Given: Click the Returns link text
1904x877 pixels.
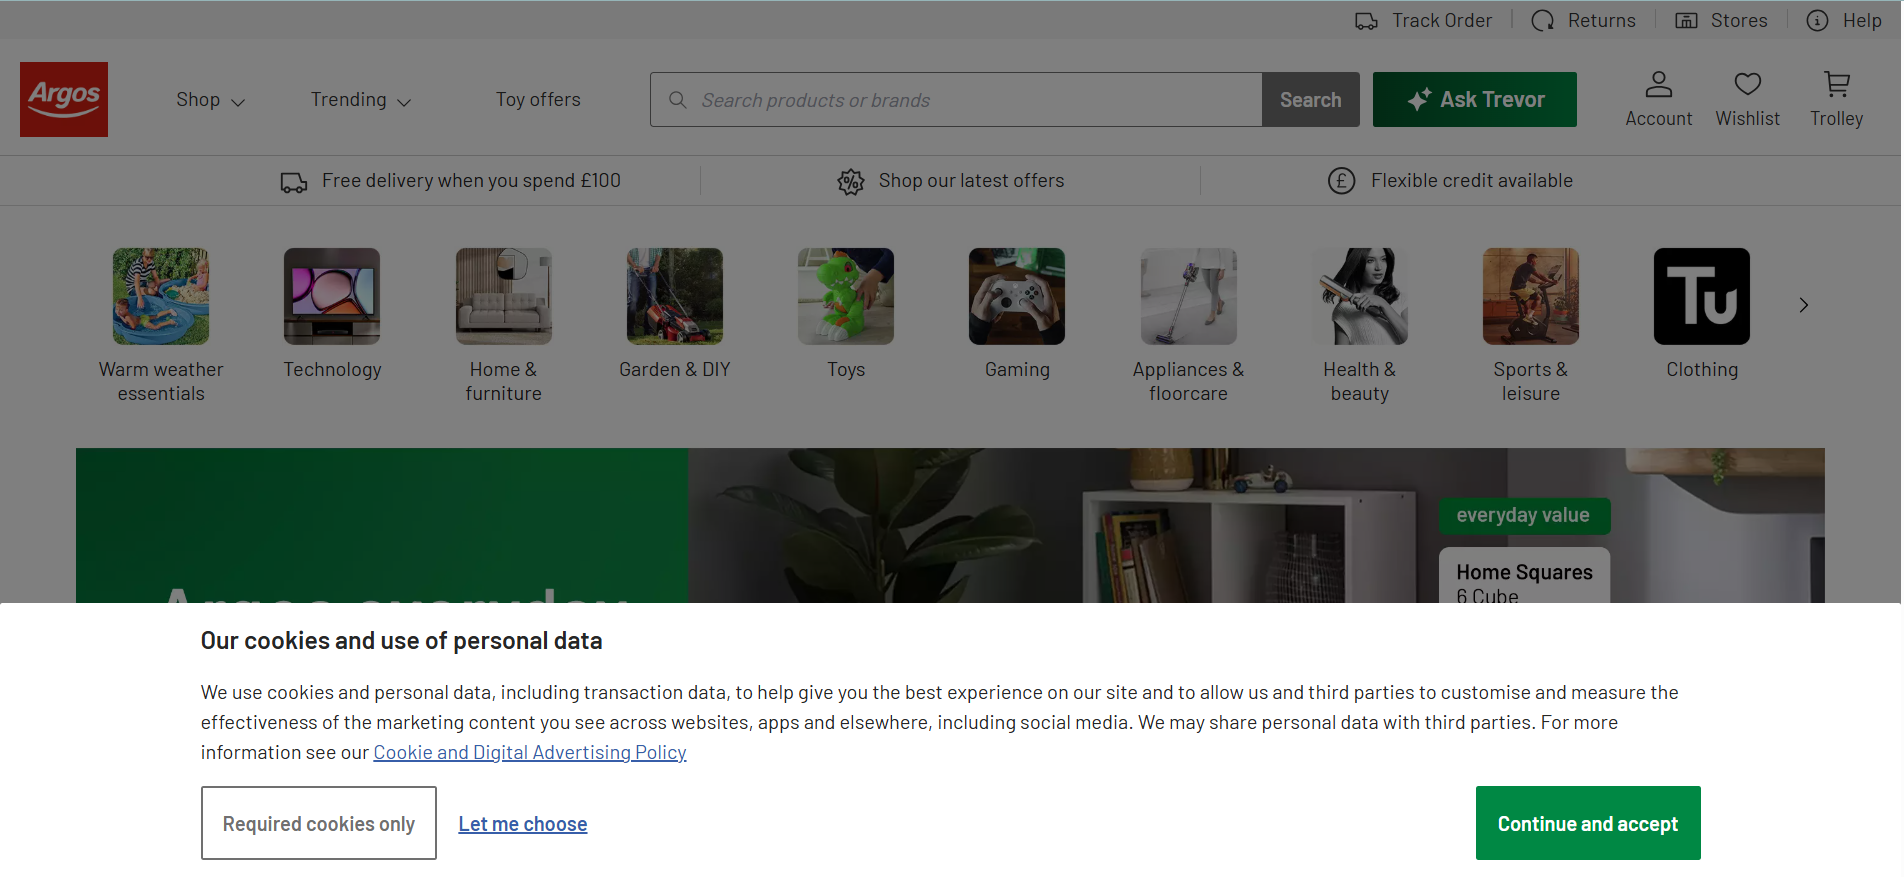Looking at the screenshot, I should (1602, 21).
